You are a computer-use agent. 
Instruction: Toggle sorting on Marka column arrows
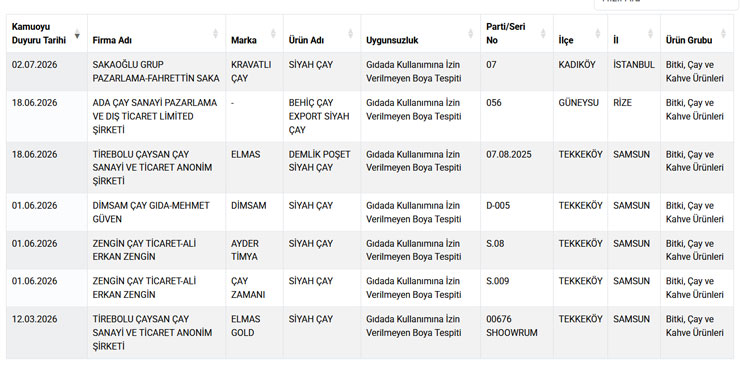[273, 34]
